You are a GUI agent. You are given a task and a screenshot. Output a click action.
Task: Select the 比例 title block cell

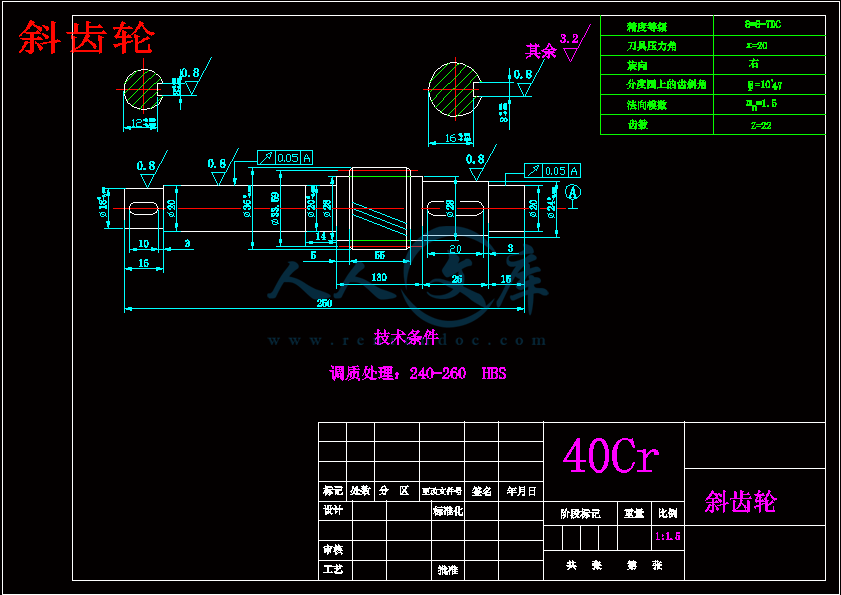coord(668,514)
